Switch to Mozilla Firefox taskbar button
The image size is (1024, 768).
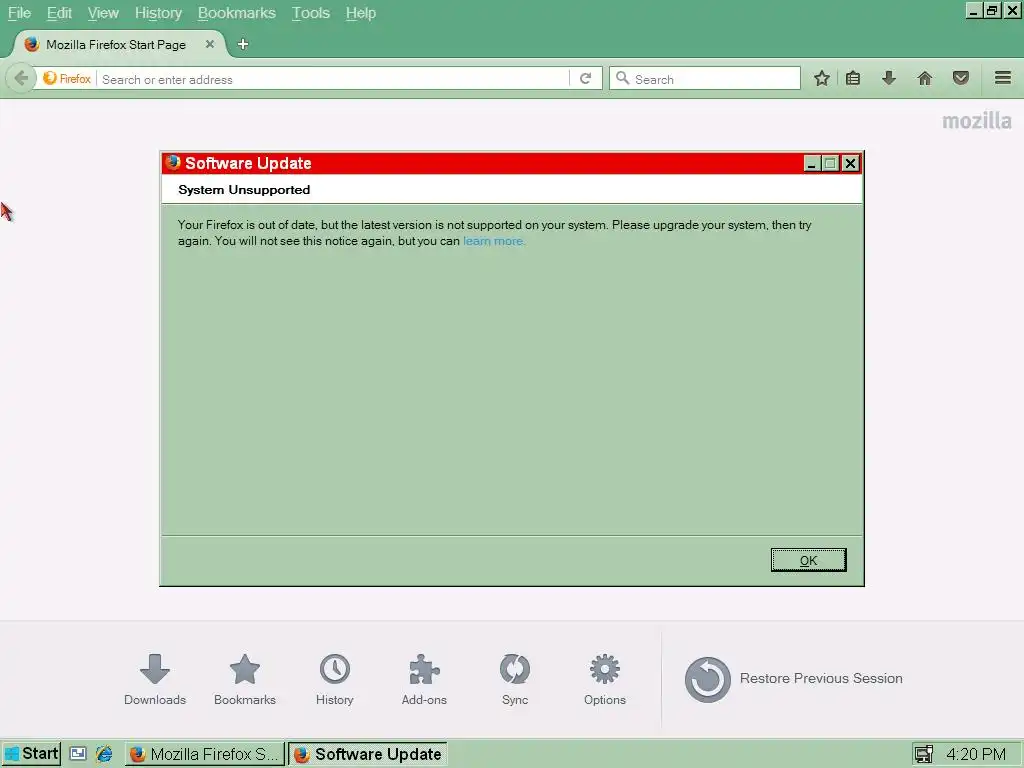pos(205,754)
